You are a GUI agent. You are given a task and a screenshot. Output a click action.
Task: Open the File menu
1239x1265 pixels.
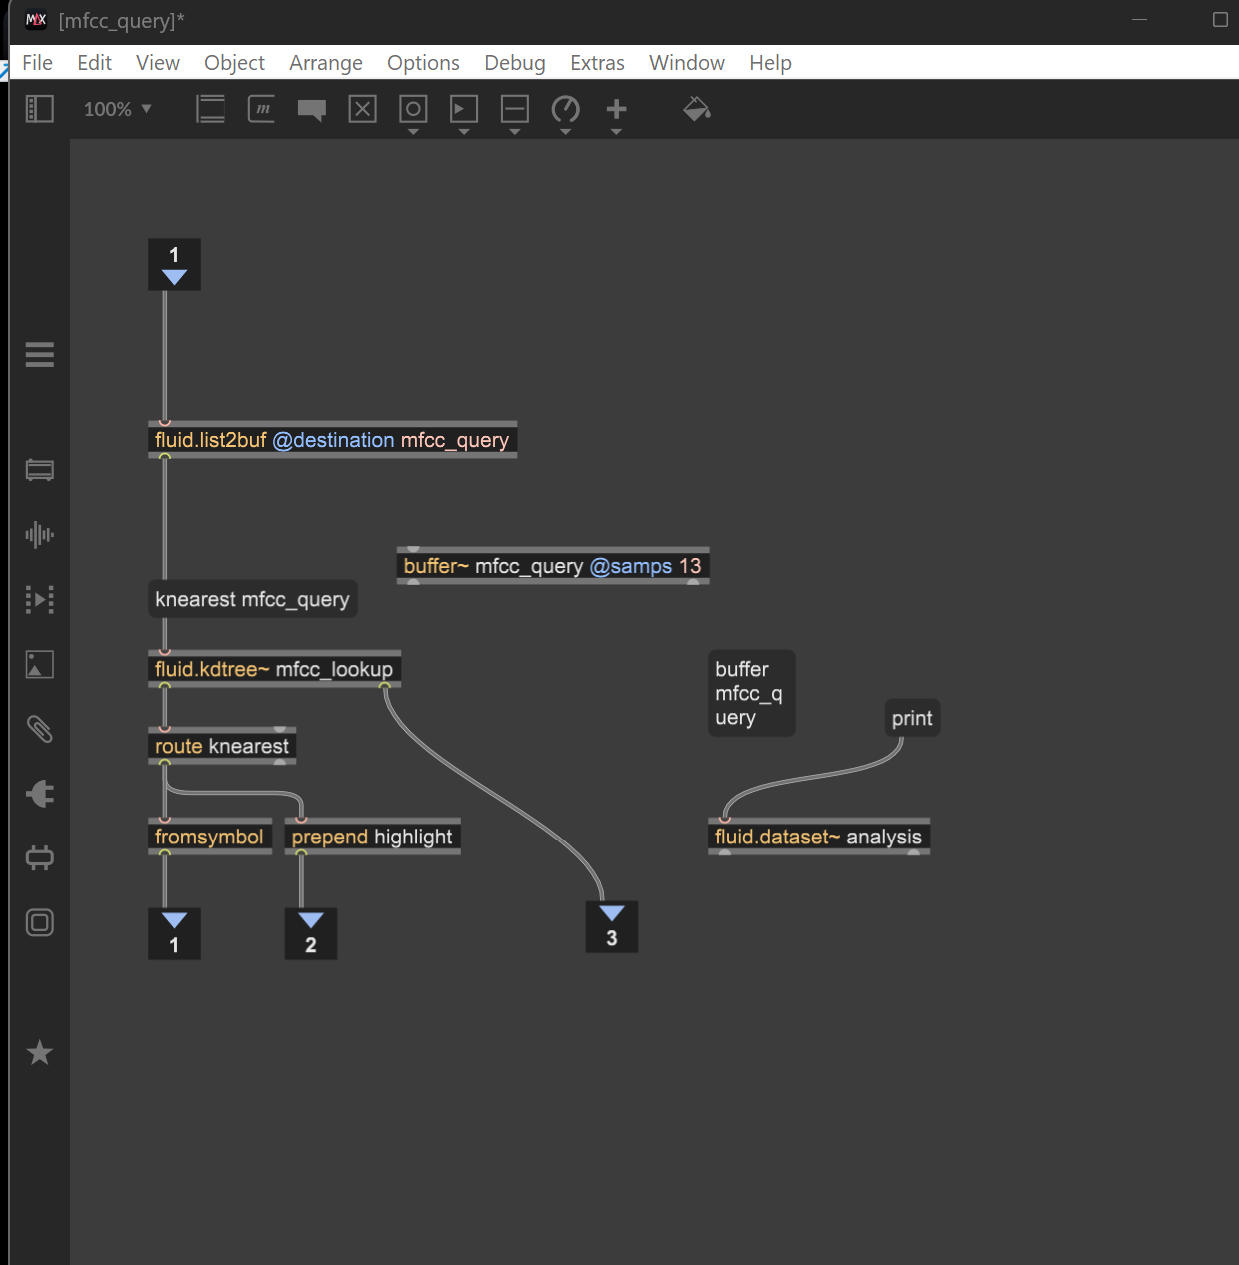click(x=38, y=63)
